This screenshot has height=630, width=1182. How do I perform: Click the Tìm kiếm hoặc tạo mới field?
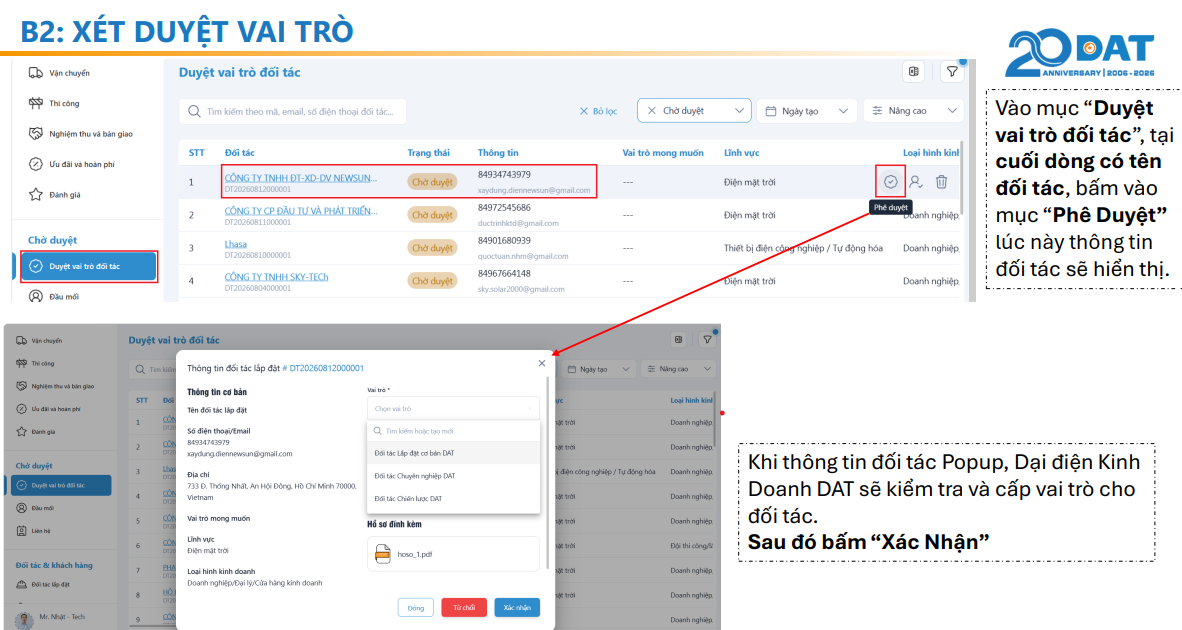[x=454, y=431]
